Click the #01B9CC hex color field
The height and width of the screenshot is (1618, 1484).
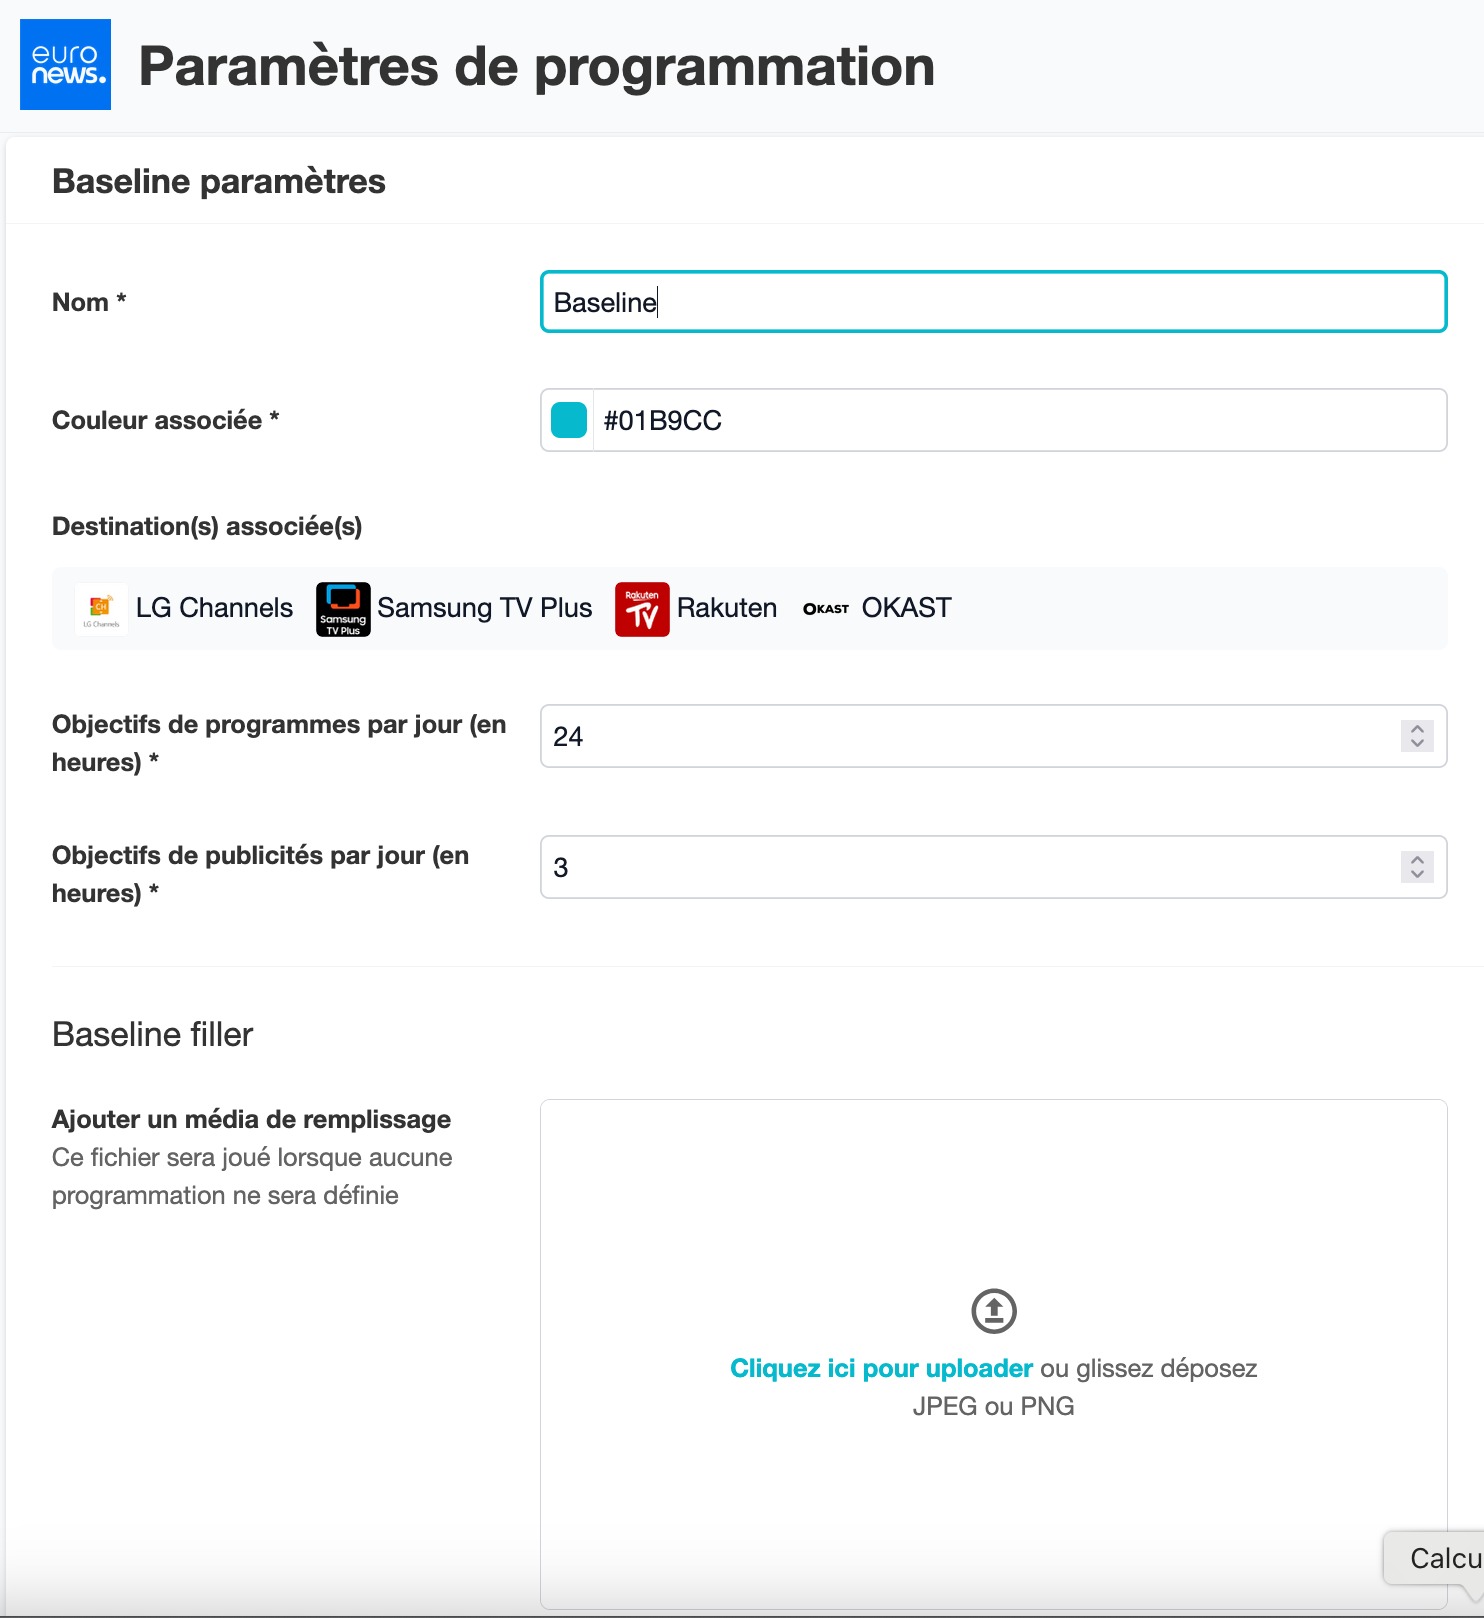pyautogui.click(x=1018, y=420)
